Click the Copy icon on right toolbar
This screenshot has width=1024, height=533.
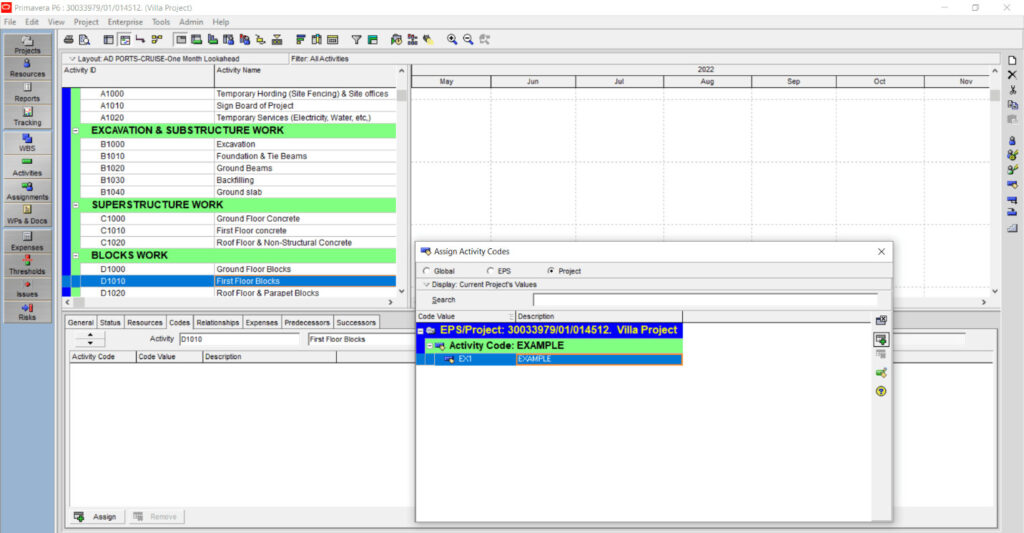point(1012,105)
